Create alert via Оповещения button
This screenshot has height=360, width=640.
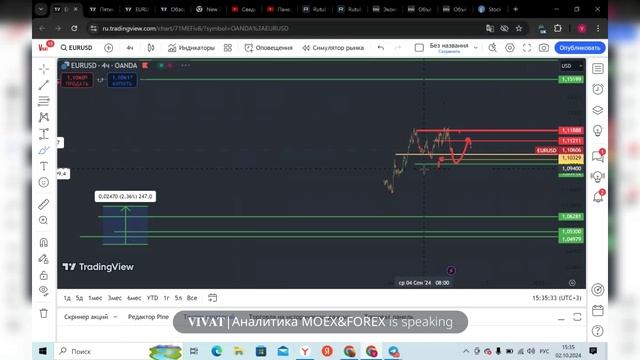pos(268,48)
